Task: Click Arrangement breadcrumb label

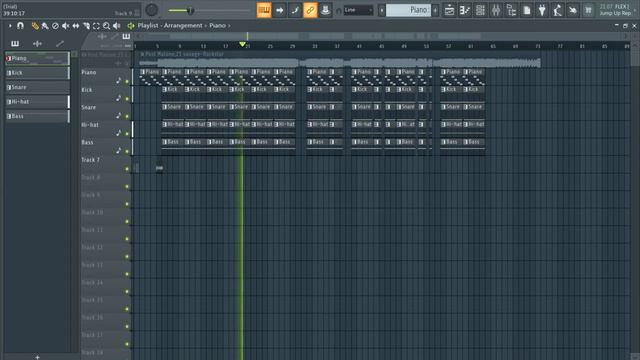Action: click(183, 26)
